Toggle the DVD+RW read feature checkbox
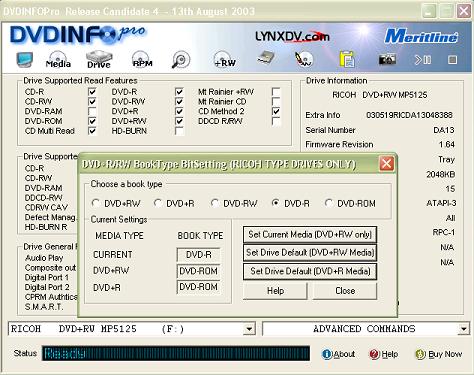The height and width of the screenshot is (375, 474). [179, 121]
